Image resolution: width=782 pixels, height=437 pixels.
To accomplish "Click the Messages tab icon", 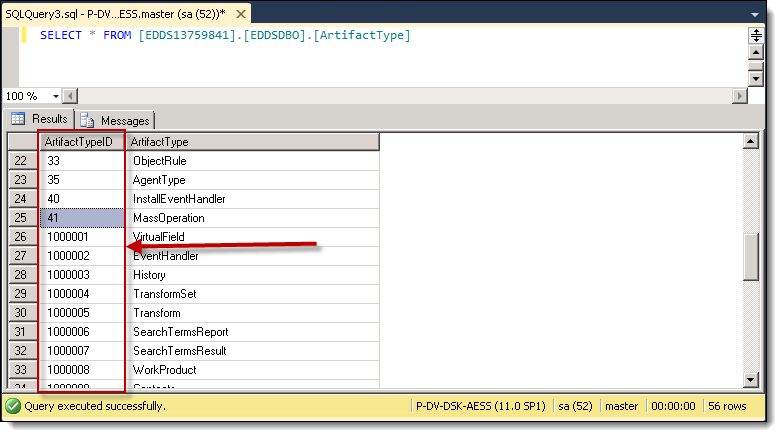I will click(x=87, y=121).
